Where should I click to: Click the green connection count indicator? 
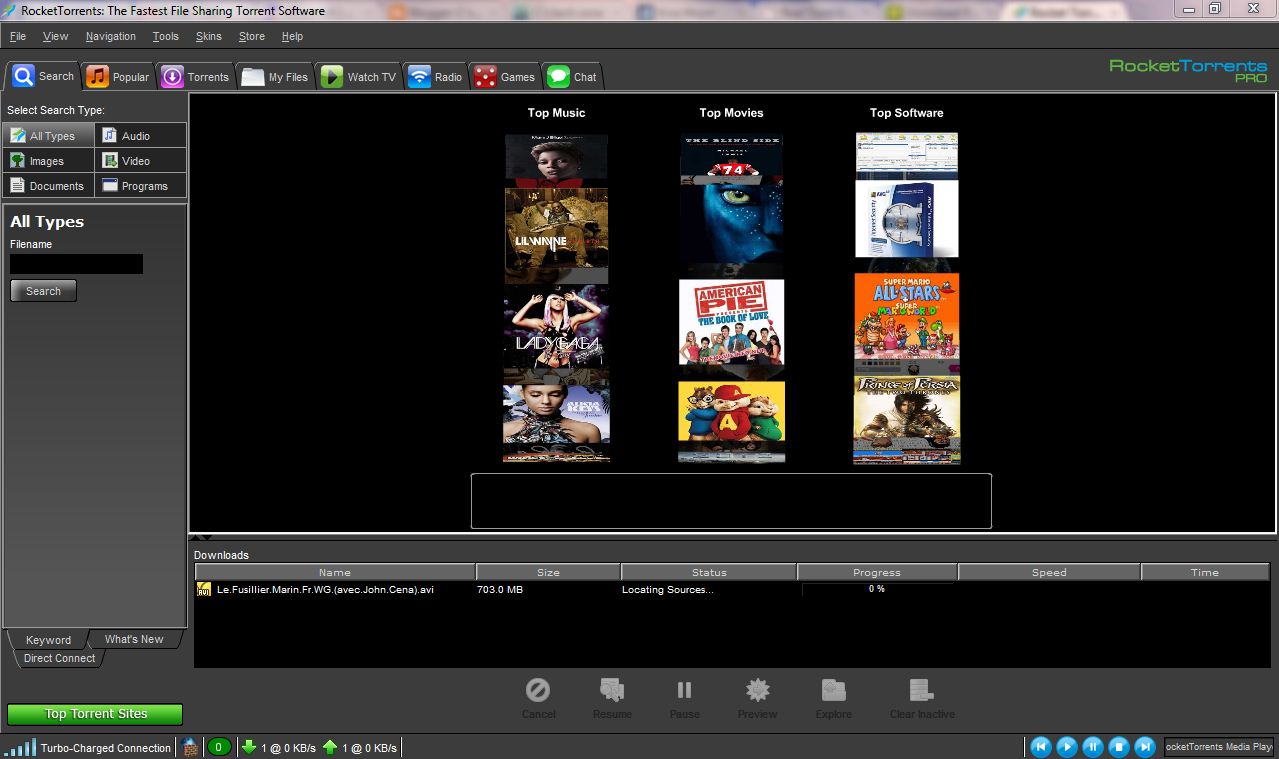pos(219,747)
